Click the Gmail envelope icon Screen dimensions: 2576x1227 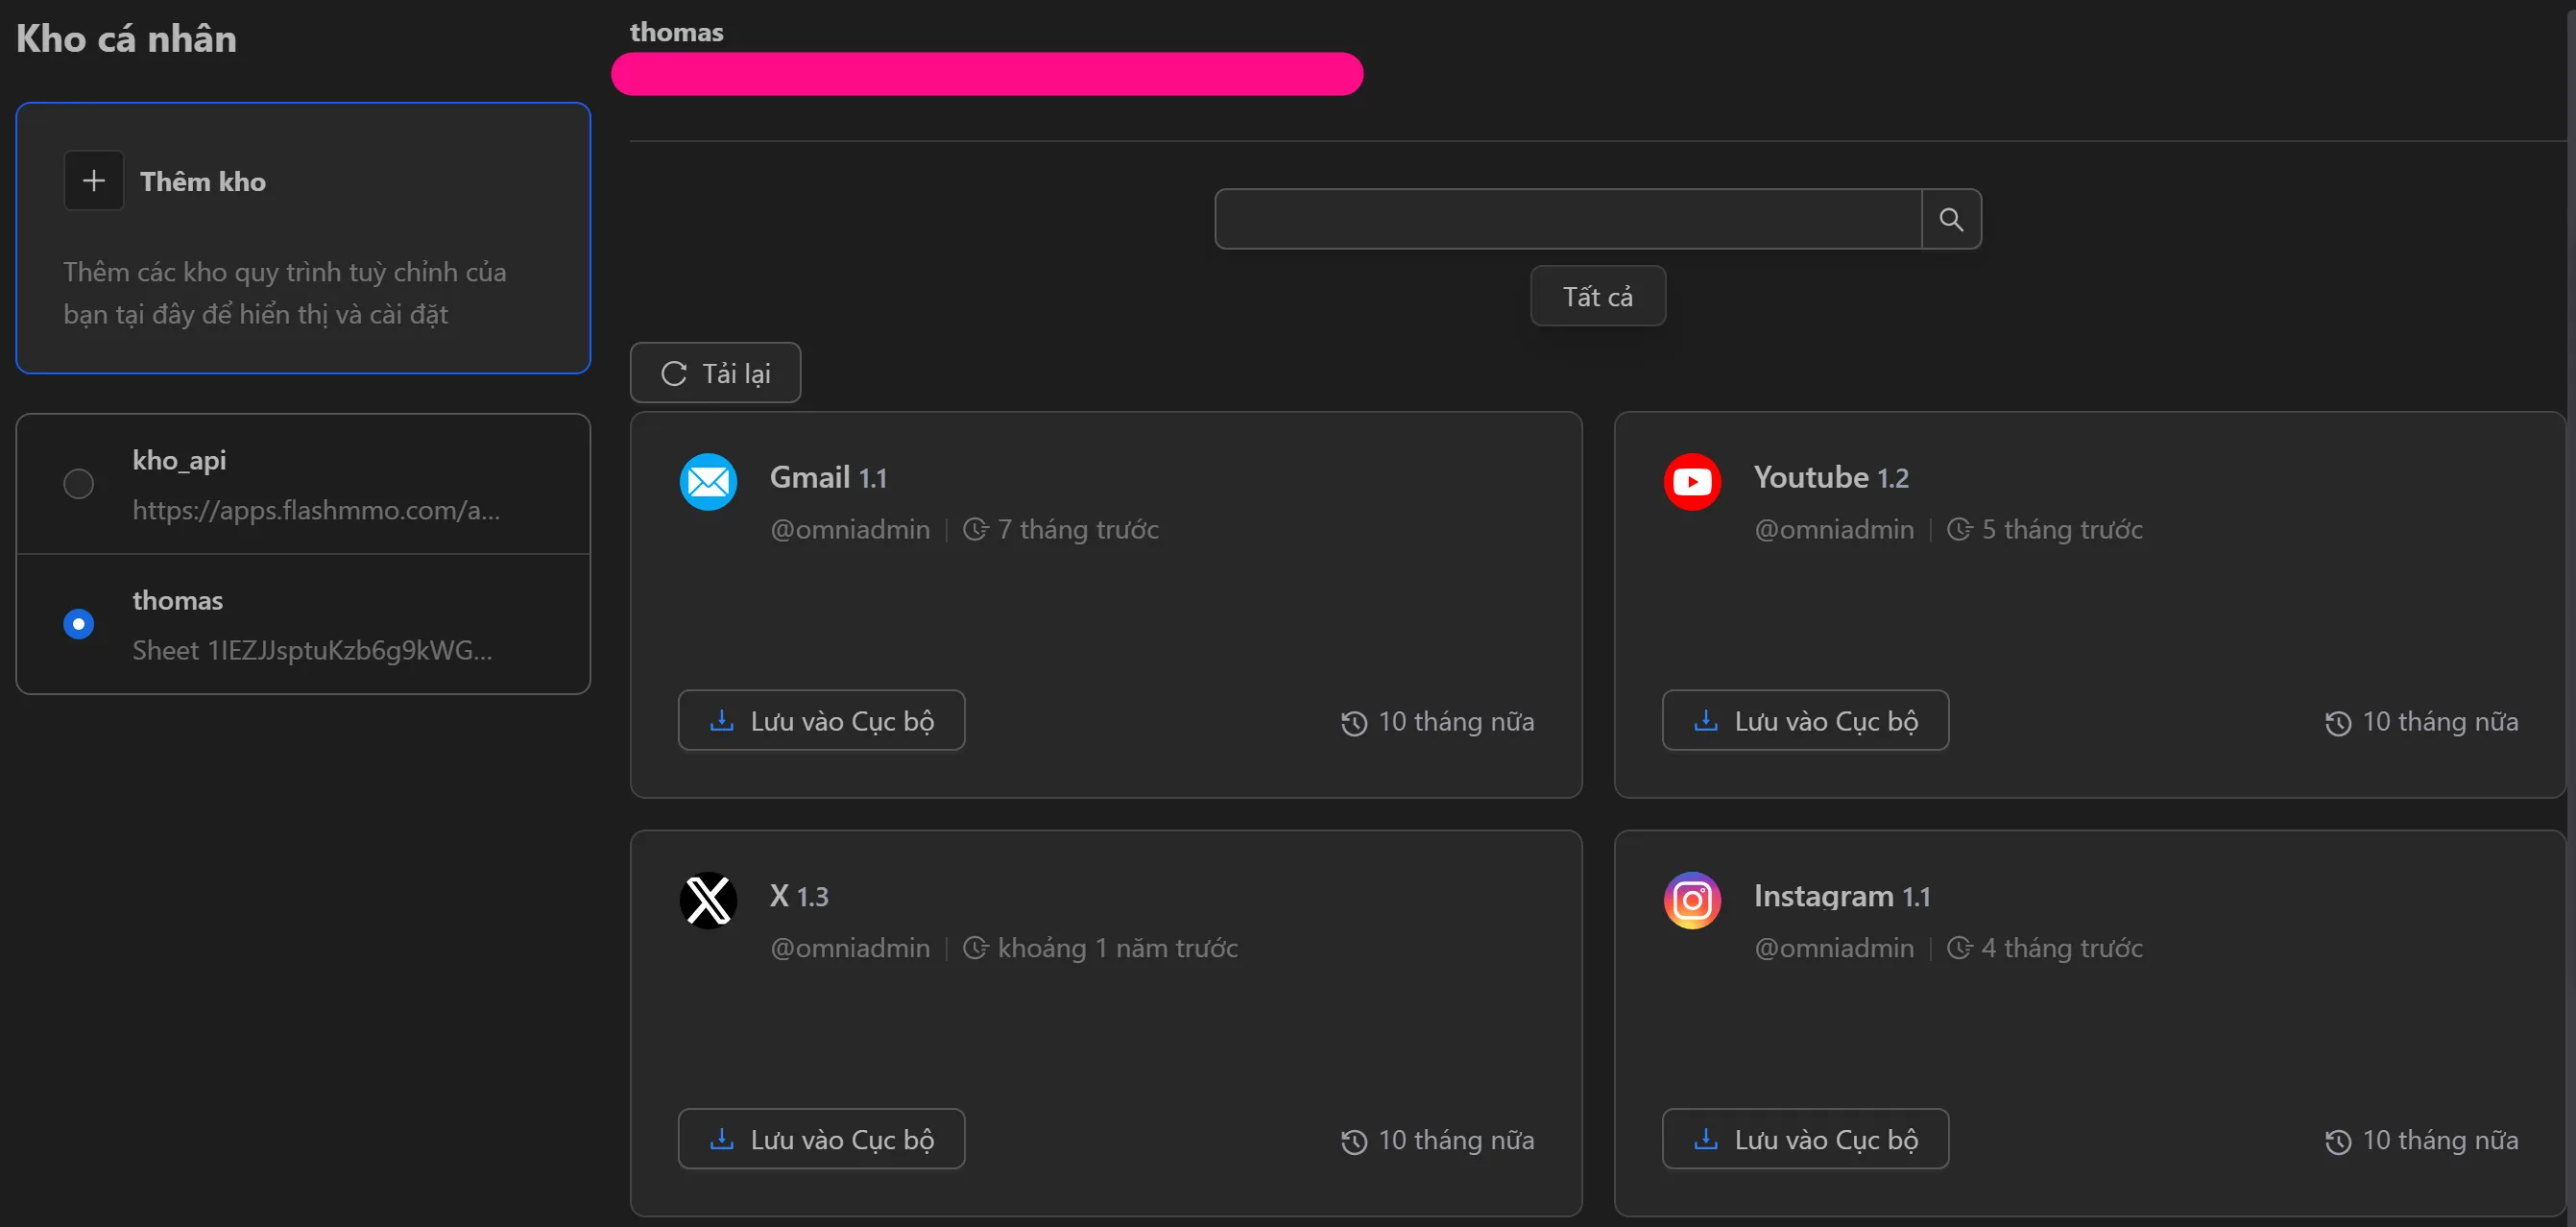click(708, 482)
